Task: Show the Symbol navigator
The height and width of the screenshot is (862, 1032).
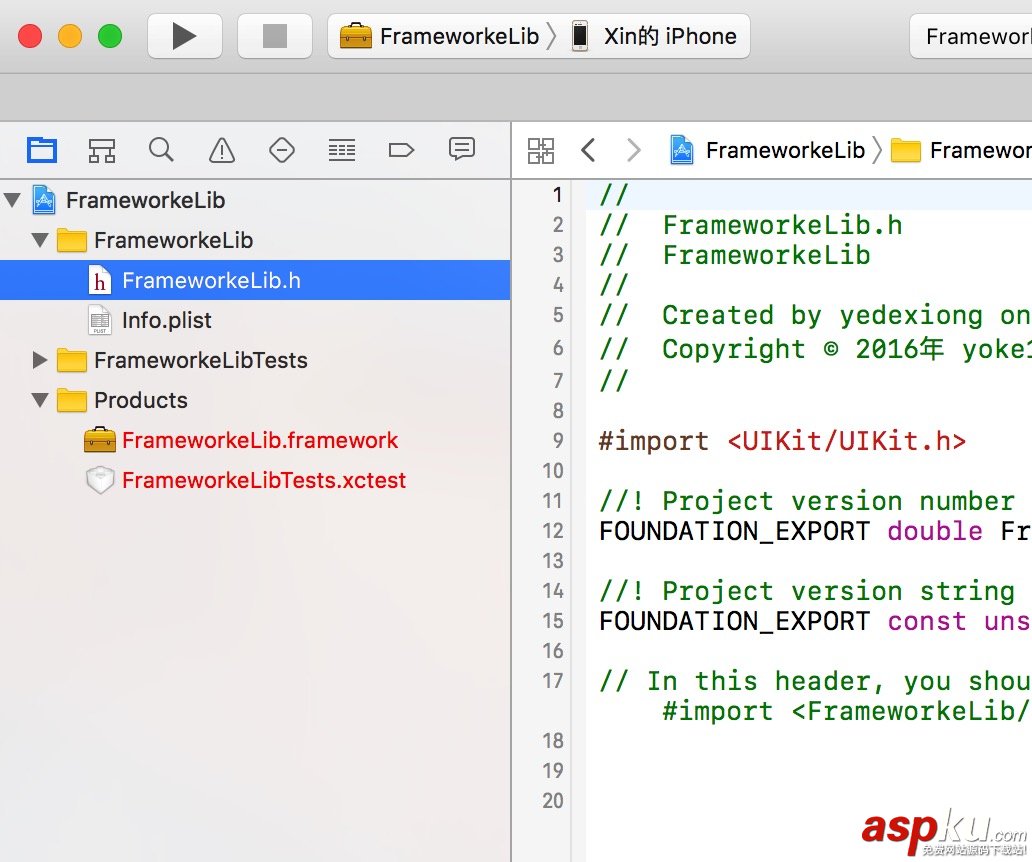Action: click(x=102, y=150)
